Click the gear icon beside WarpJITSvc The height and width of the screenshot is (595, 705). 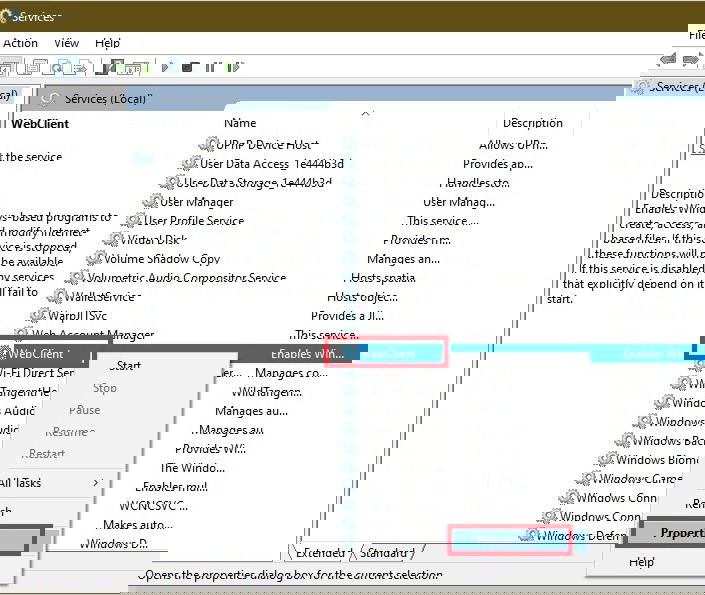39,315
